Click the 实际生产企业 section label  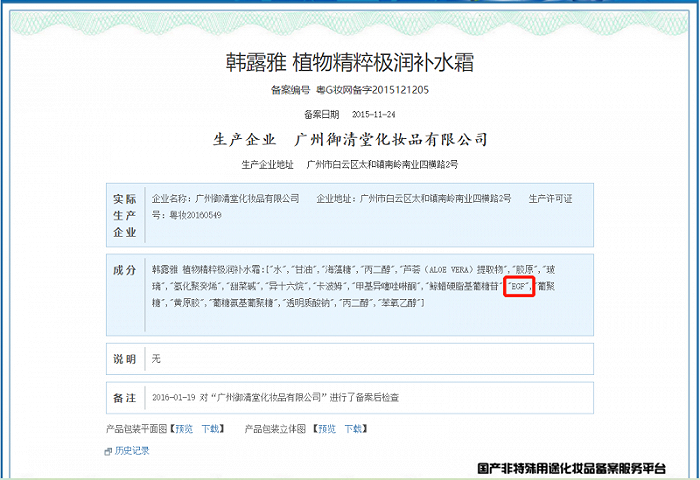tap(125, 215)
